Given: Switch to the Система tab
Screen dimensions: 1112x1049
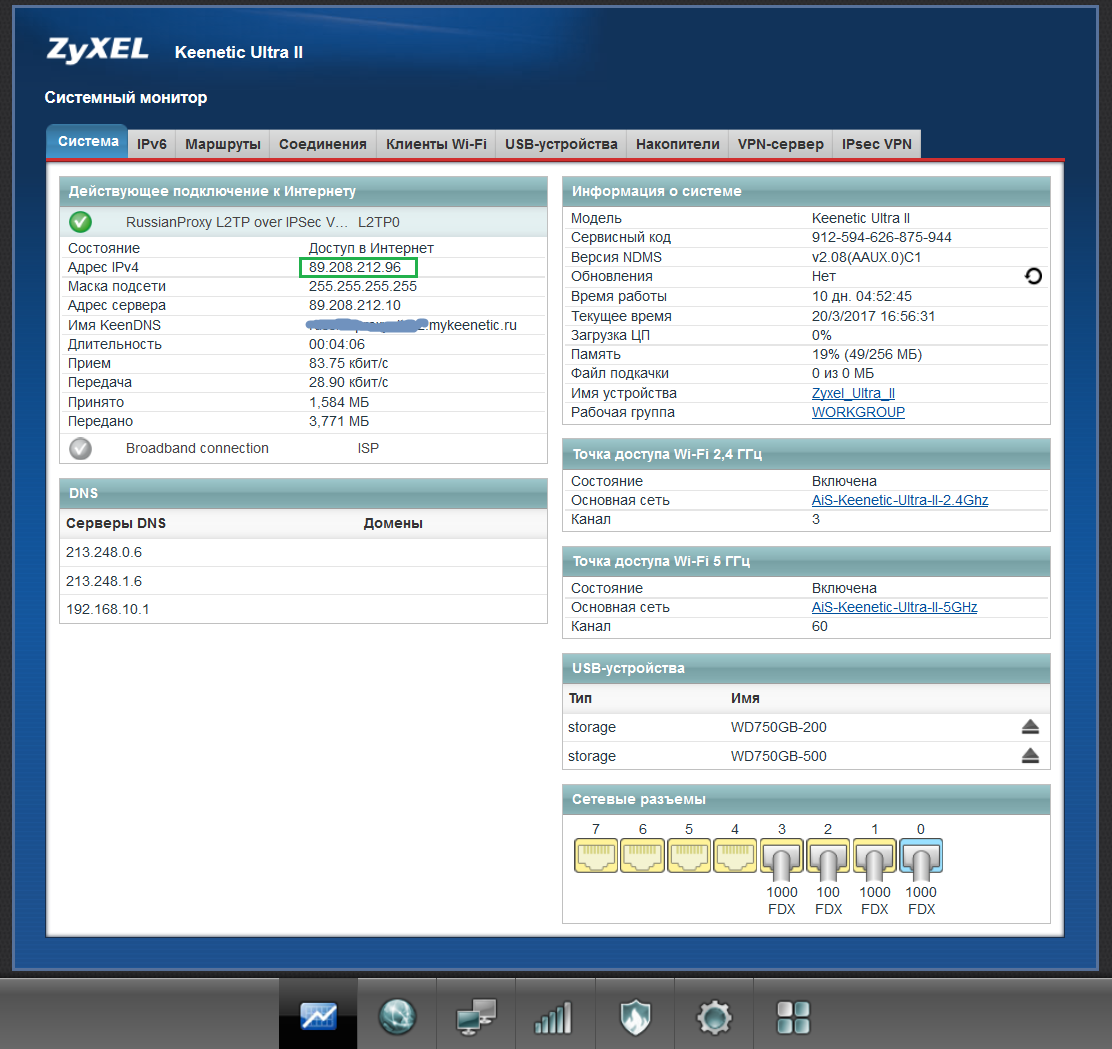Looking at the screenshot, I should 87,141.
